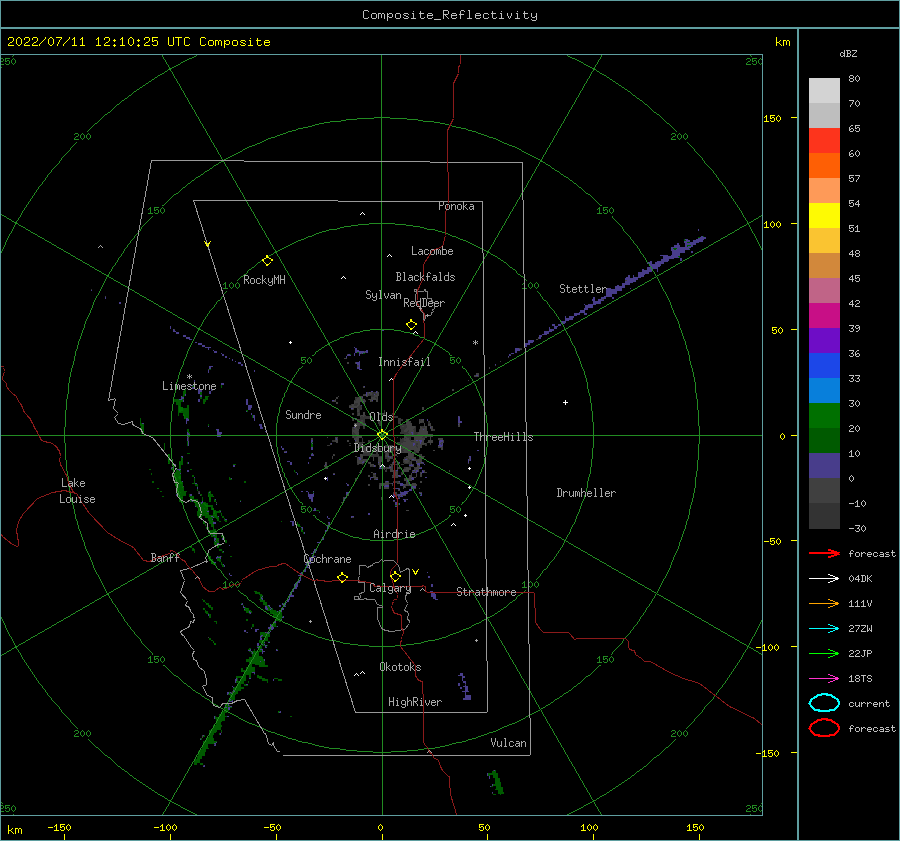The width and height of the screenshot is (900, 841).
Task: Click the dBZ legend heading
Action: click(x=848, y=53)
